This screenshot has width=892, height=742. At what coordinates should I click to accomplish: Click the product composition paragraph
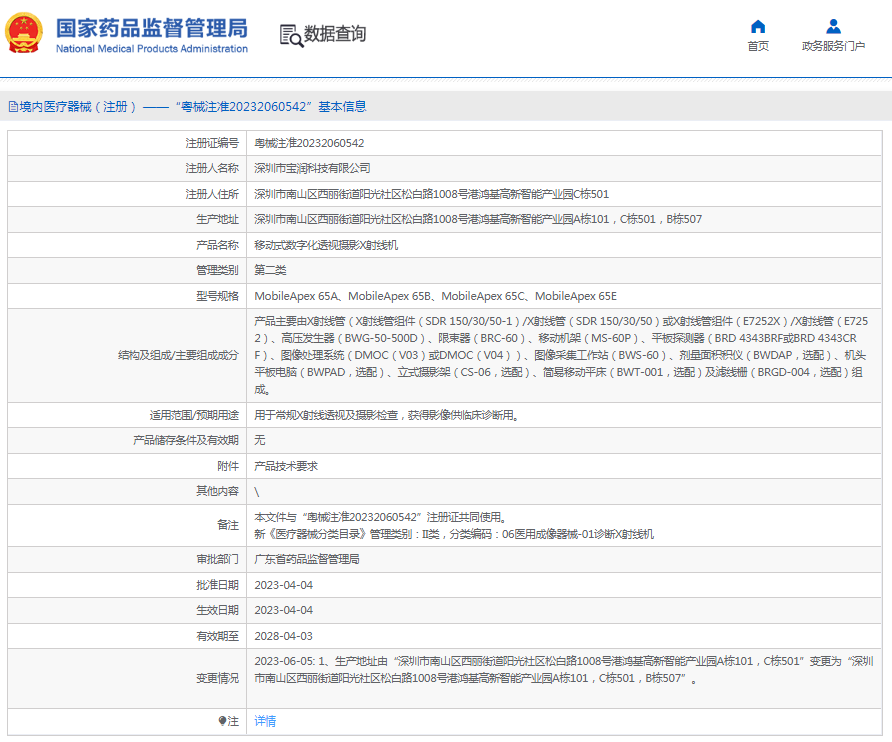(561, 355)
